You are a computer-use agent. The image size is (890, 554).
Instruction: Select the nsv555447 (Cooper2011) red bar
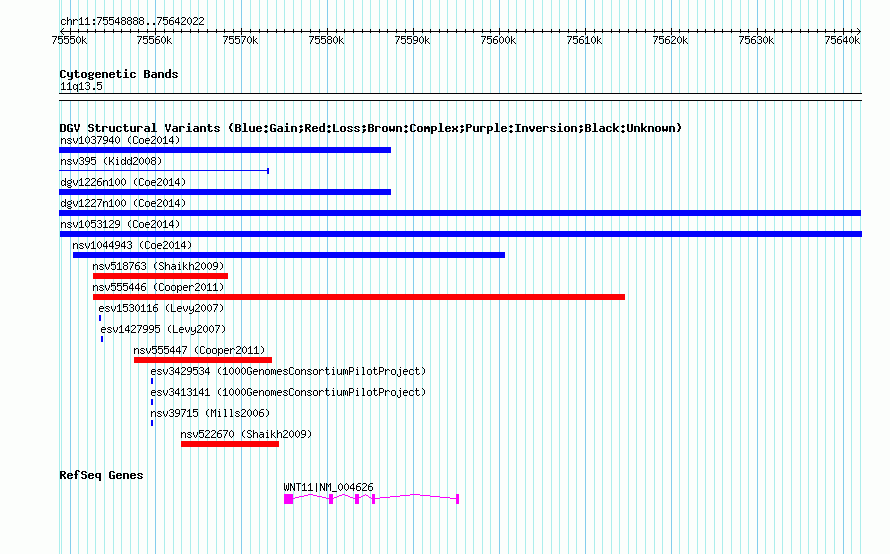pyautogui.click(x=203, y=360)
